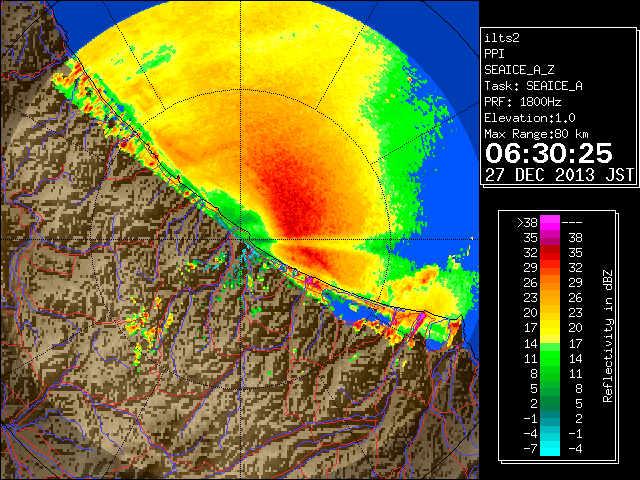Click the 06:30:25 timestamp
The width and height of the screenshot is (640, 480).
[x=549, y=153]
